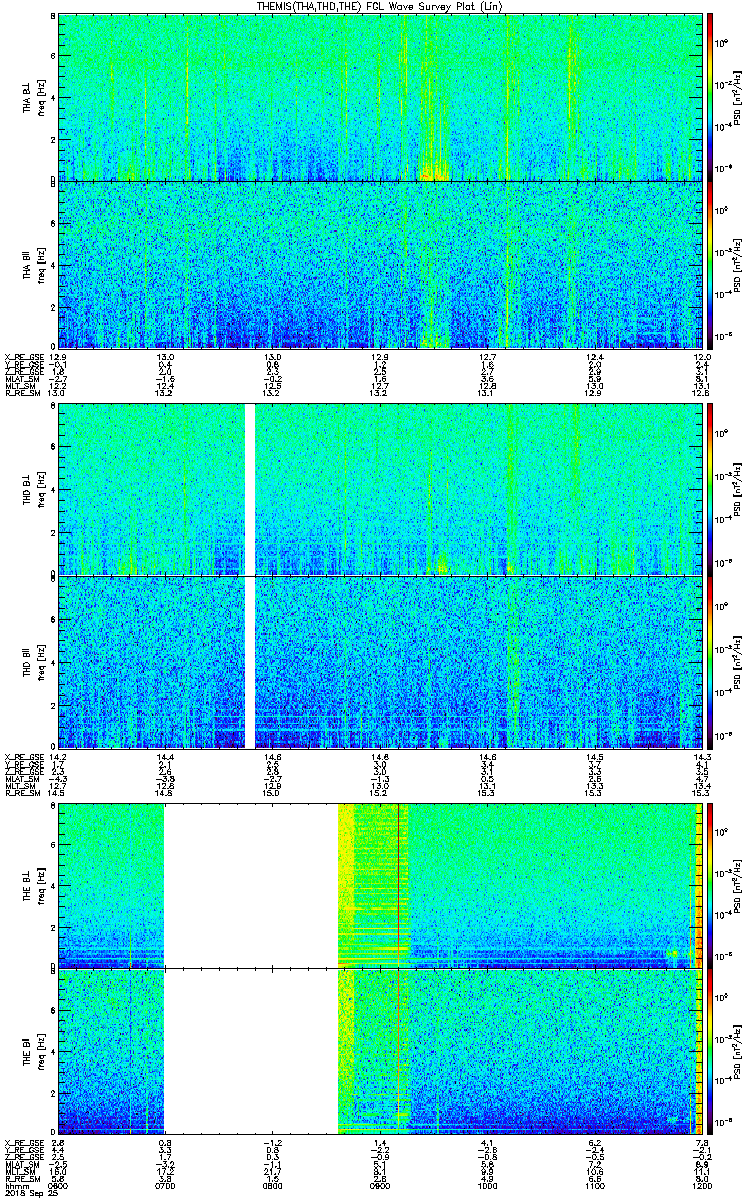This screenshot has height=1200, width=750.
Task: Click the '0600' time tick label
Action: tap(58, 1185)
